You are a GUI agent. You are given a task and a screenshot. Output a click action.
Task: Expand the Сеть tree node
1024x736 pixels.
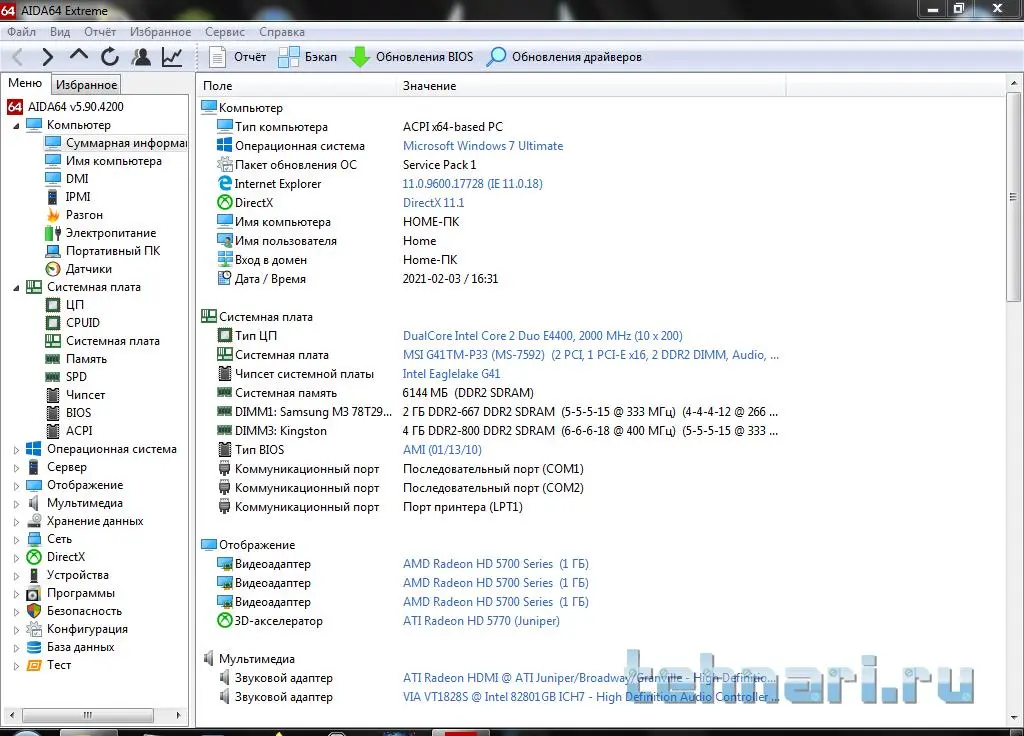[x=16, y=539]
